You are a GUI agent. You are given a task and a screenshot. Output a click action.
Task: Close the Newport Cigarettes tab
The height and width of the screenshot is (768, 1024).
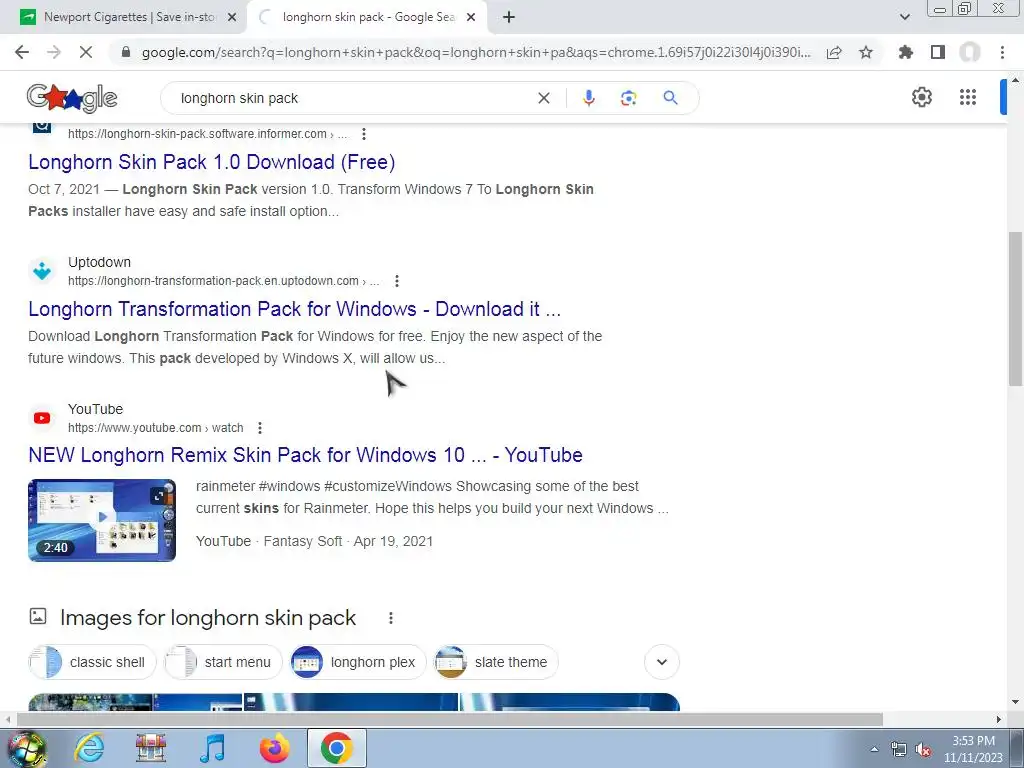pos(232,17)
